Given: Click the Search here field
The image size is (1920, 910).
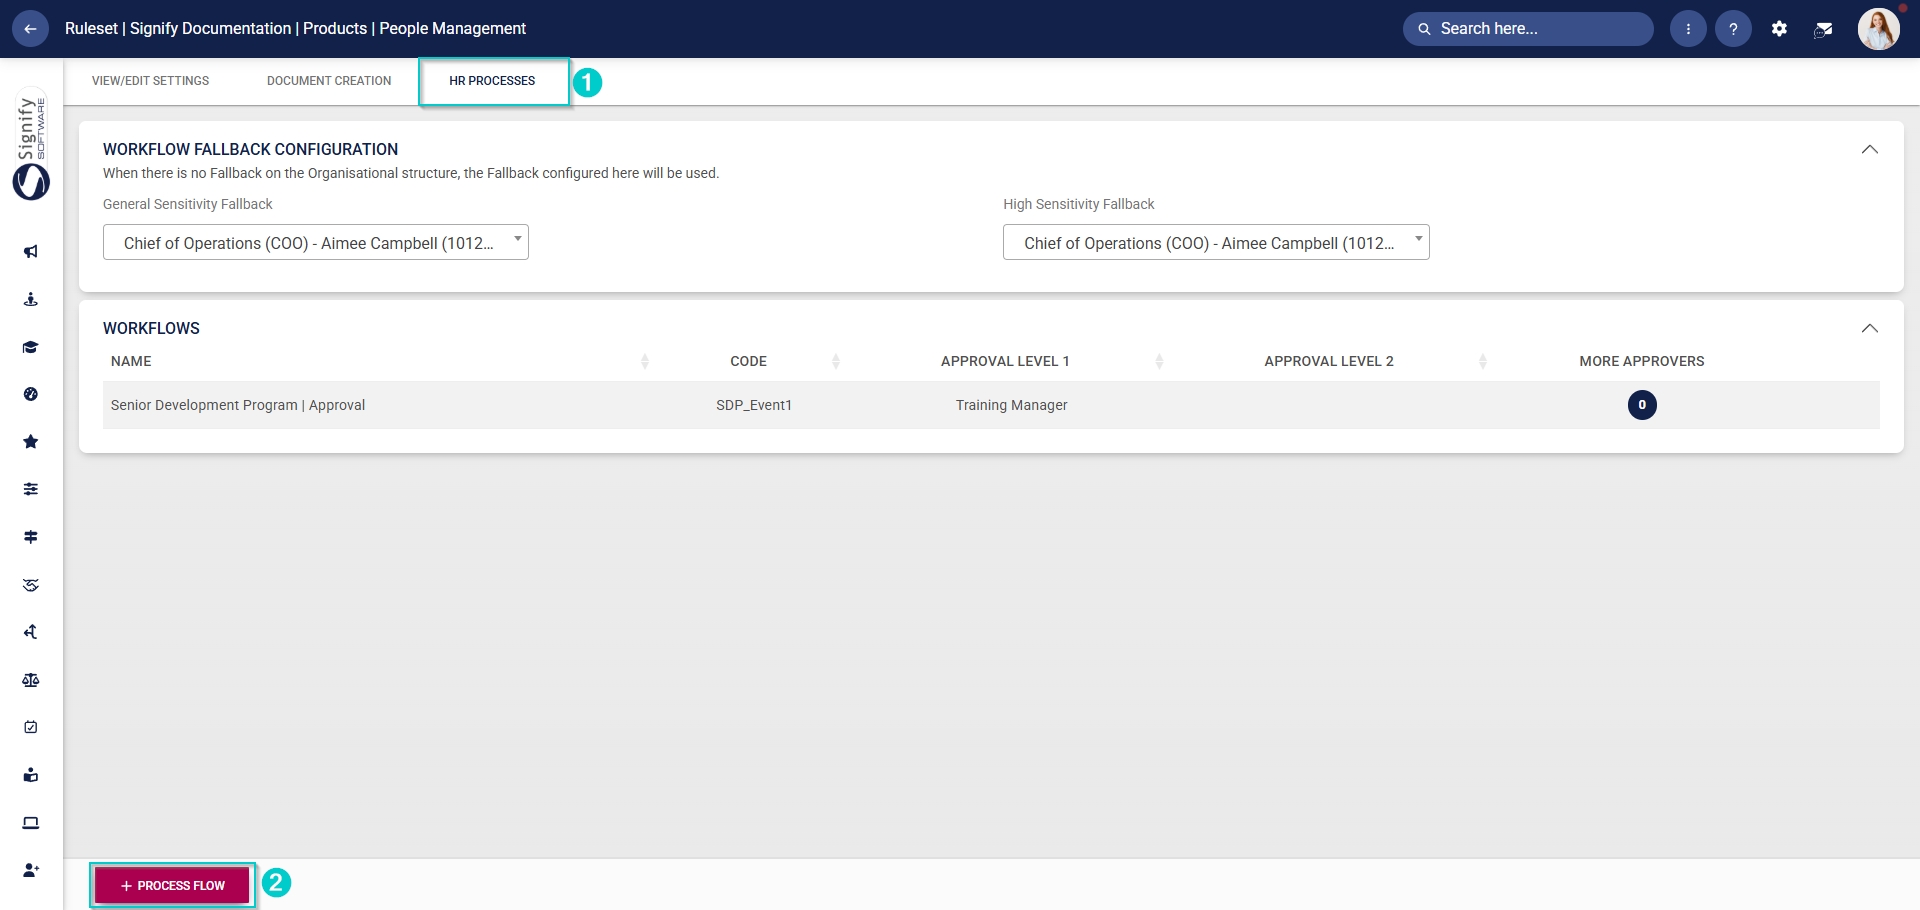Looking at the screenshot, I should coord(1528,29).
